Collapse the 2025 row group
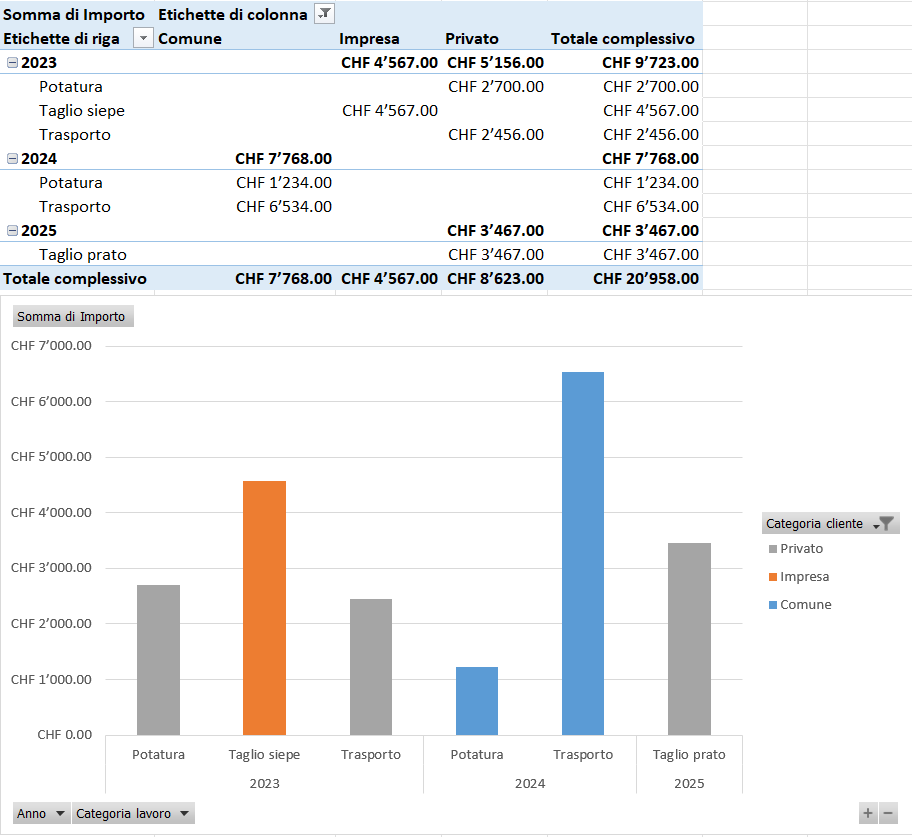 pyautogui.click(x=12, y=231)
